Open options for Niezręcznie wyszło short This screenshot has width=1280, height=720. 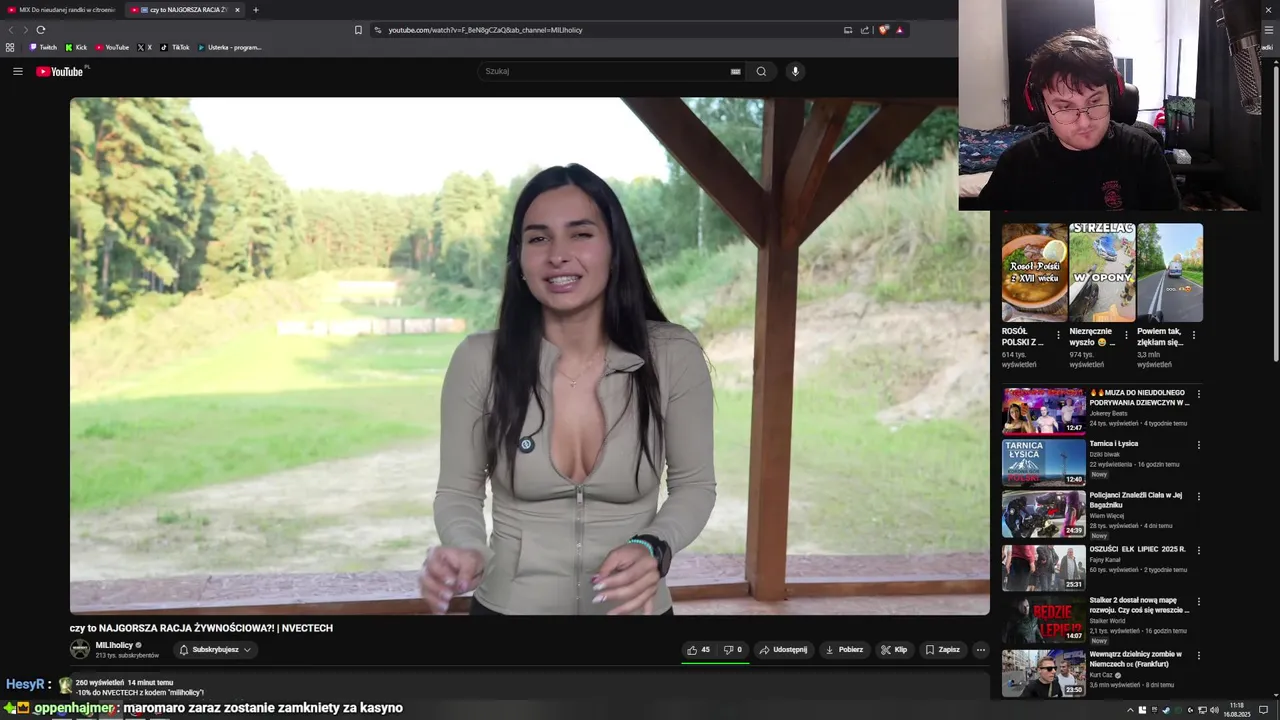coord(1126,335)
